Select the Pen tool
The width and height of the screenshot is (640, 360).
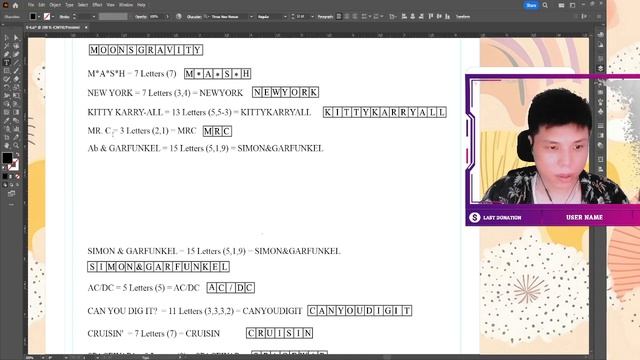click(x=7, y=54)
